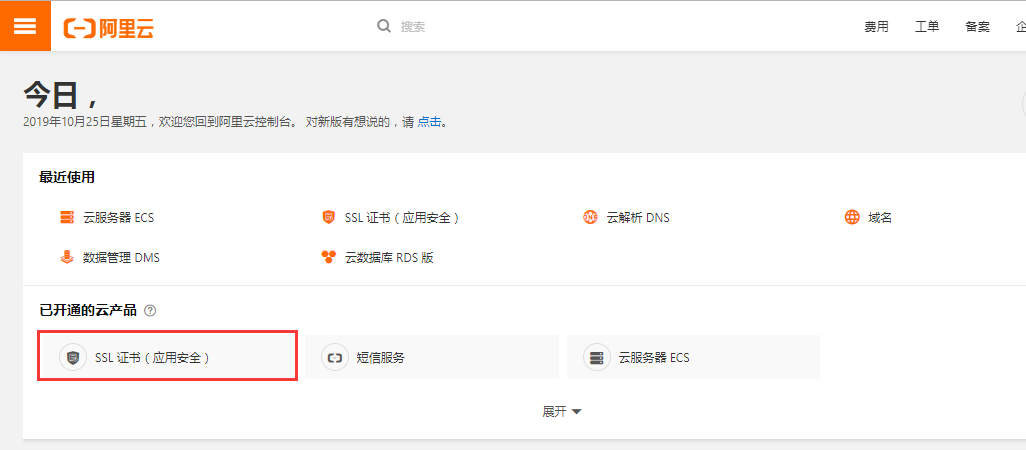The height and width of the screenshot is (450, 1026).
Task: Open the orange hamburger menu
Action: (x=25, y=26)
